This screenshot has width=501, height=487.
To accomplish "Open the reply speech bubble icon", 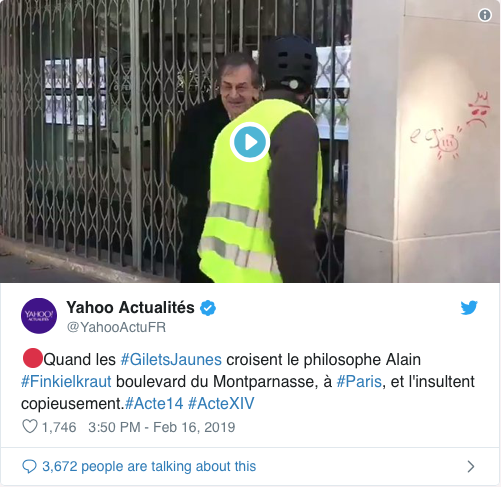I will pyautogui.click(x=29, y=466).
